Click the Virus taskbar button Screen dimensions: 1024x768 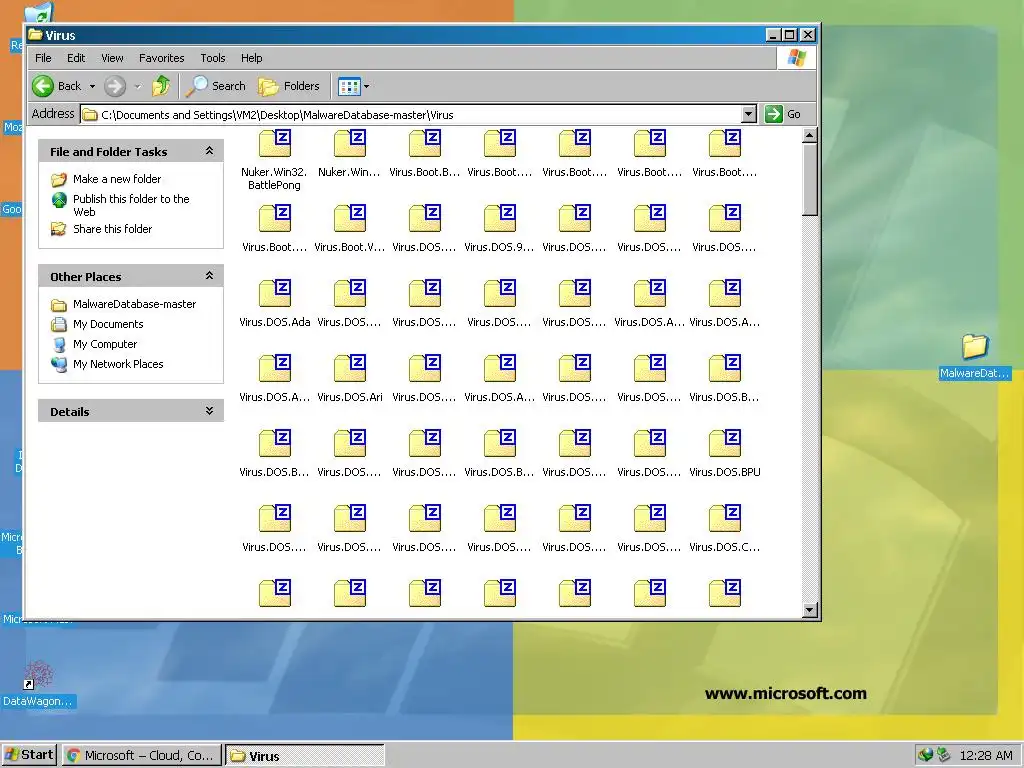pos(305,756)
